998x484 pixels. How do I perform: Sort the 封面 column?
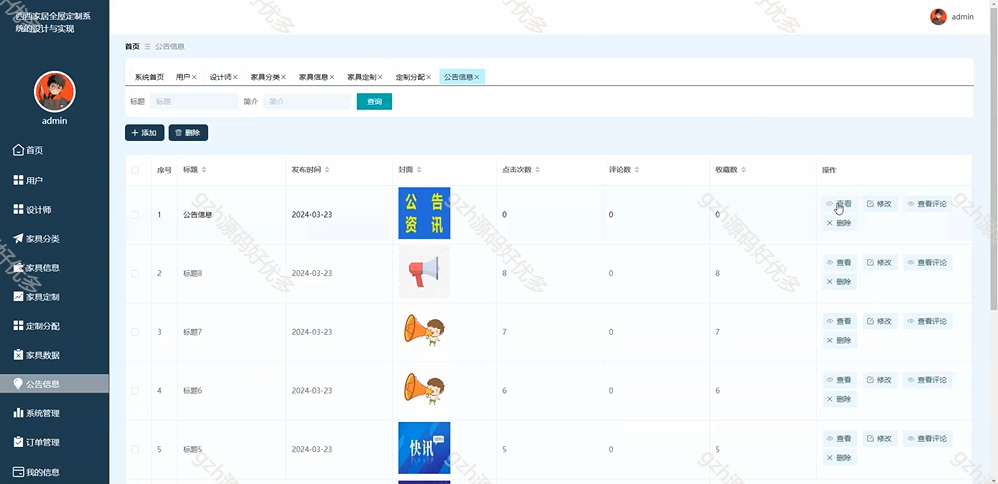pyautogui.click(x=419, y=170)
